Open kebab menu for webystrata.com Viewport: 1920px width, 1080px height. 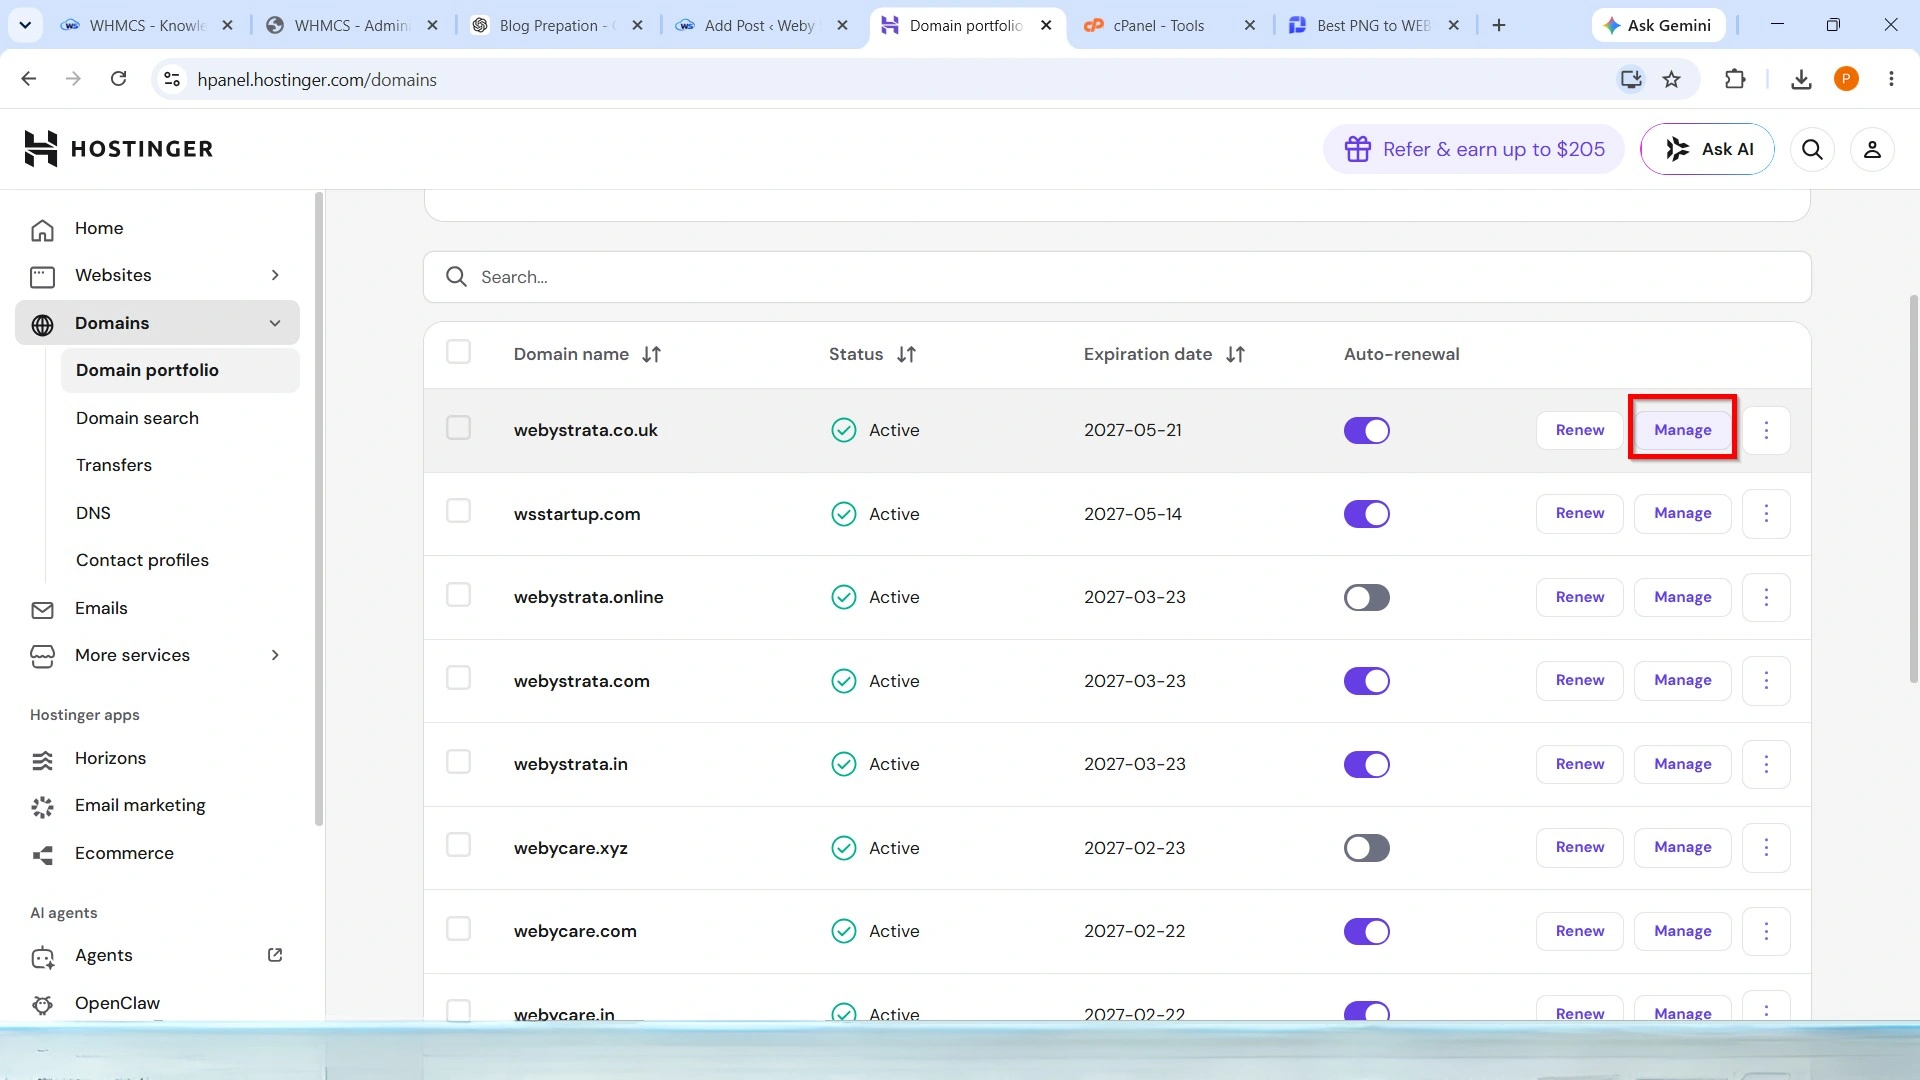click(x=1766, y=681)
